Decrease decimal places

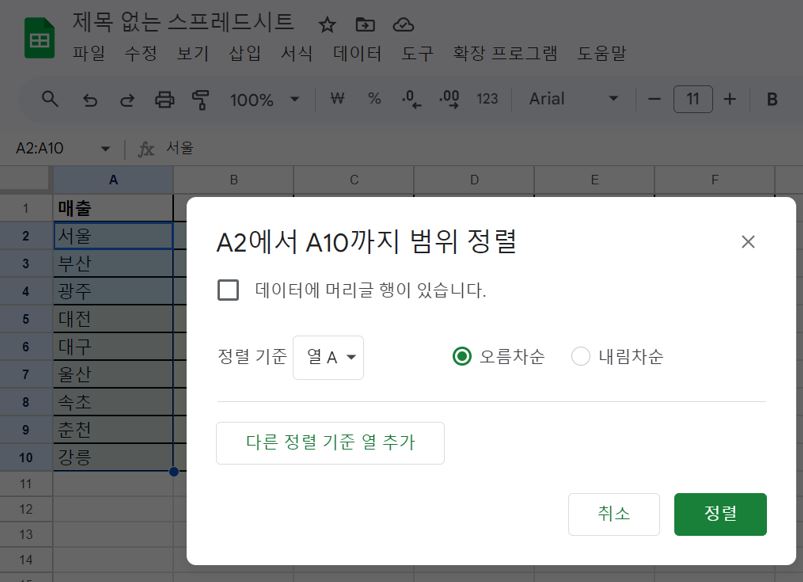(x=408, y=99)
